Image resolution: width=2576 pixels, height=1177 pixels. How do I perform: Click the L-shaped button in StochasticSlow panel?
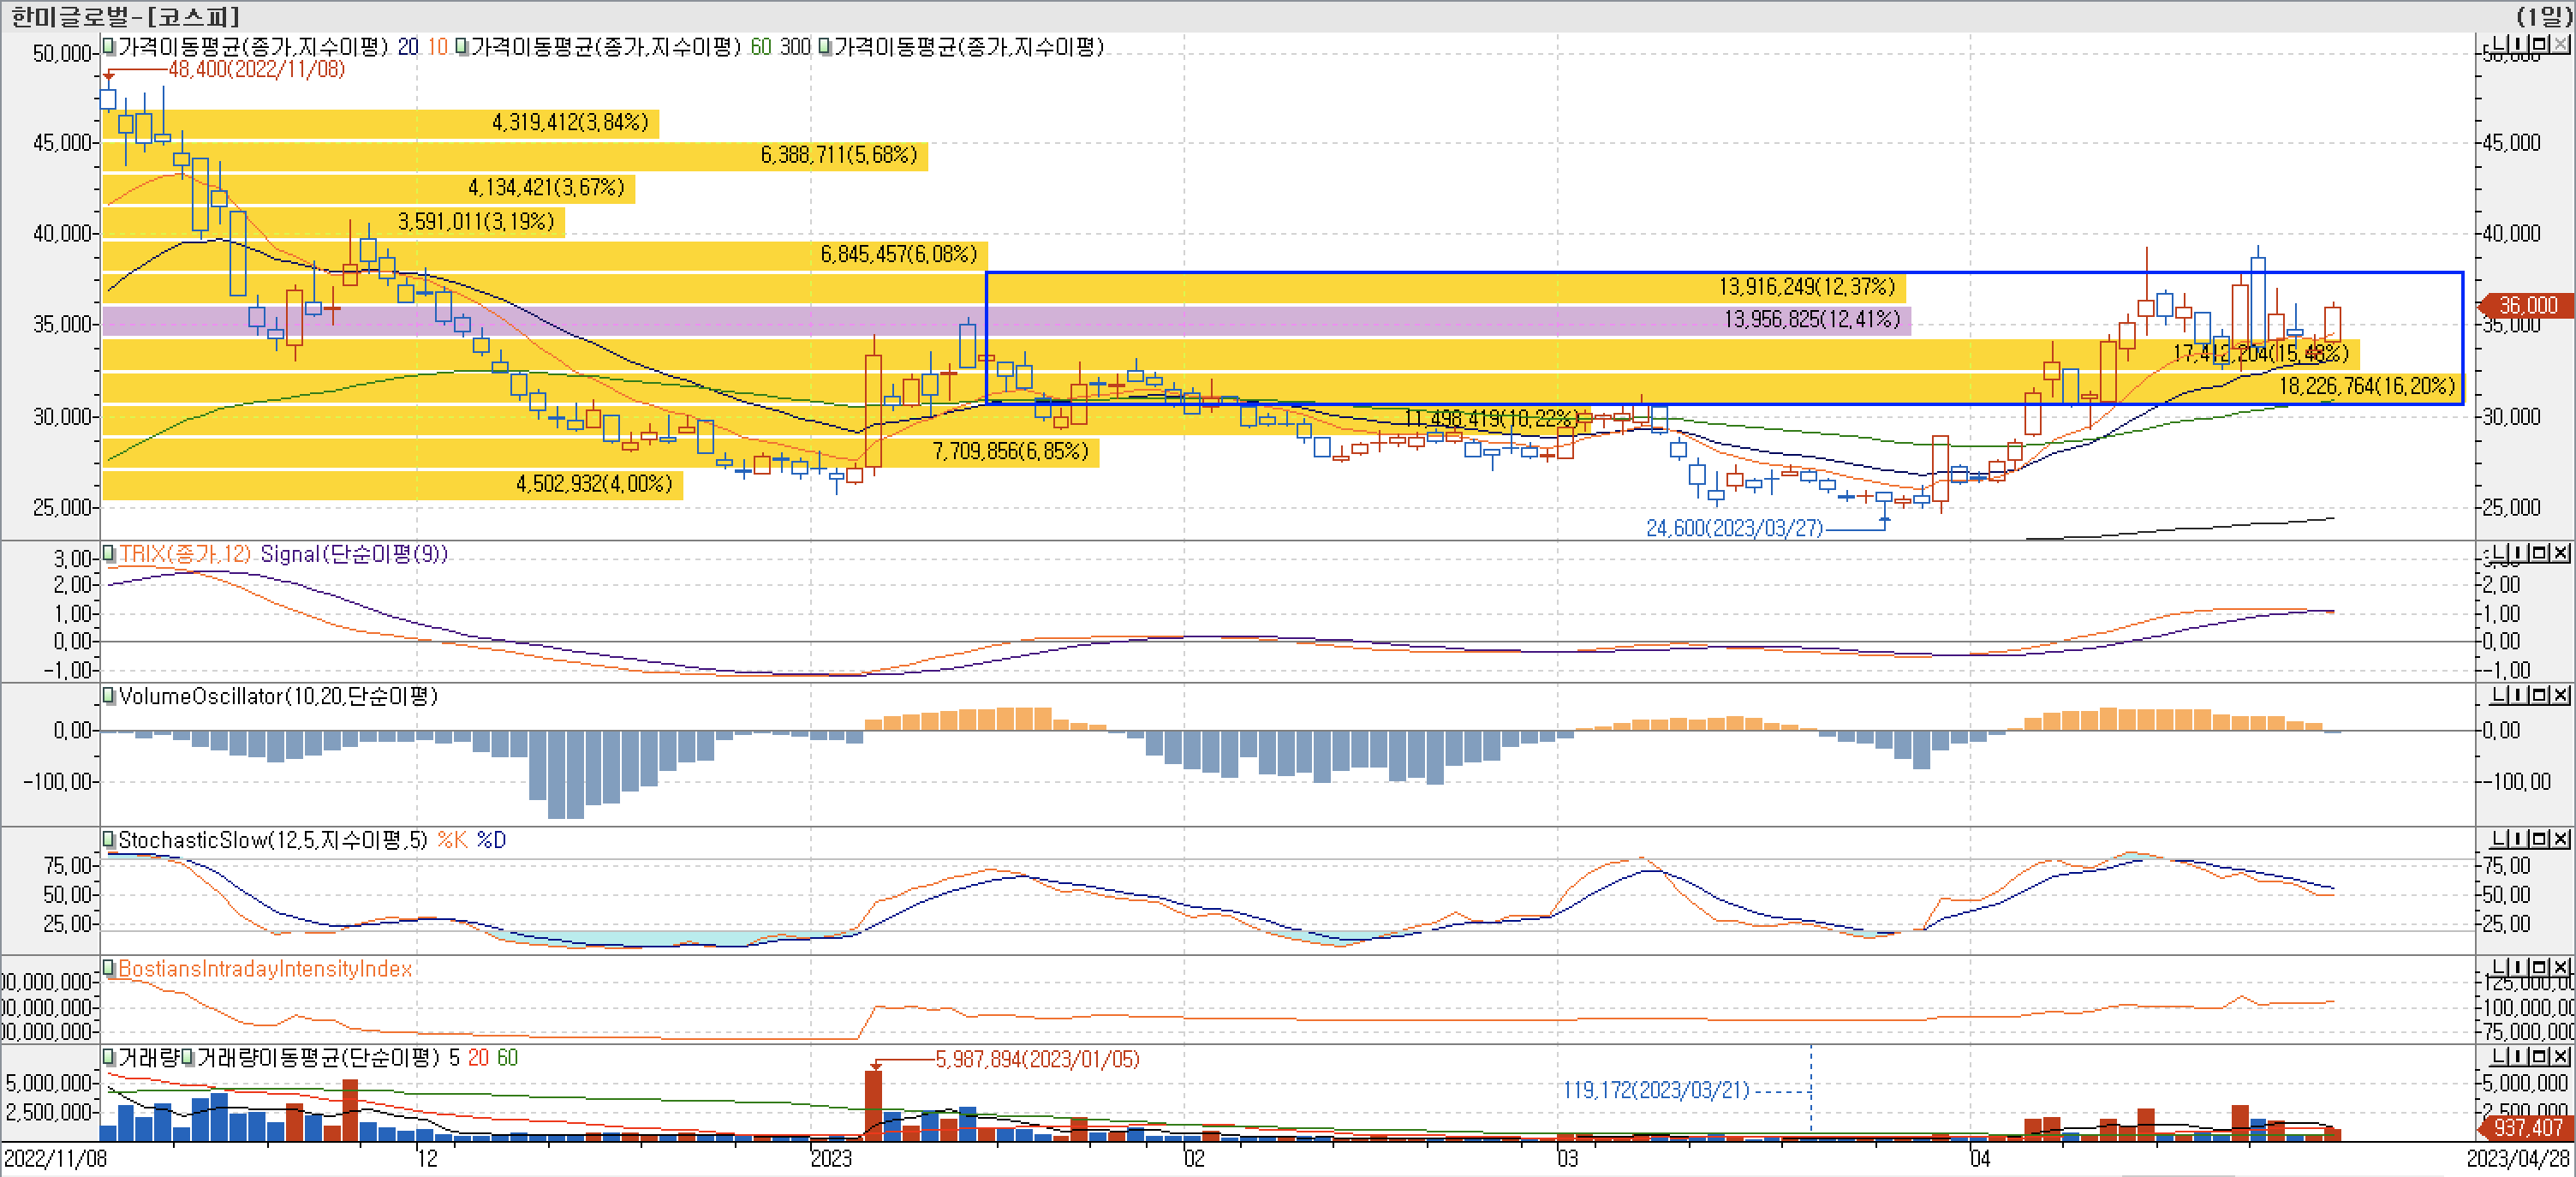coord(2499,838)
